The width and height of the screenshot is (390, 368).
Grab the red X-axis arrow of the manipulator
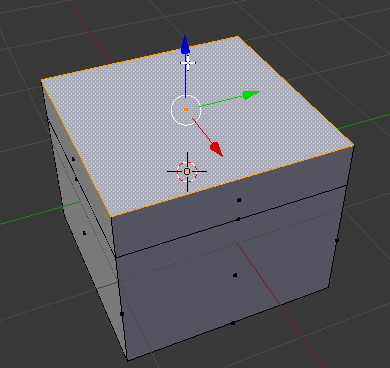point(217,149)
